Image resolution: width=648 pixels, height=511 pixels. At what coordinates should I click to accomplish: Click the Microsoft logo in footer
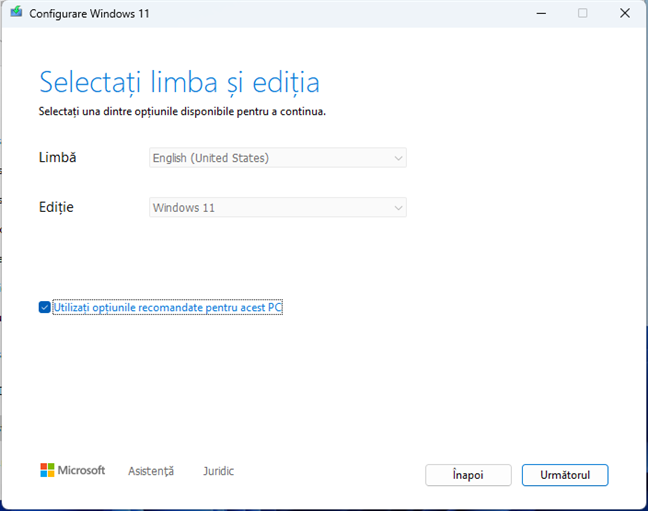pos(72,470)
